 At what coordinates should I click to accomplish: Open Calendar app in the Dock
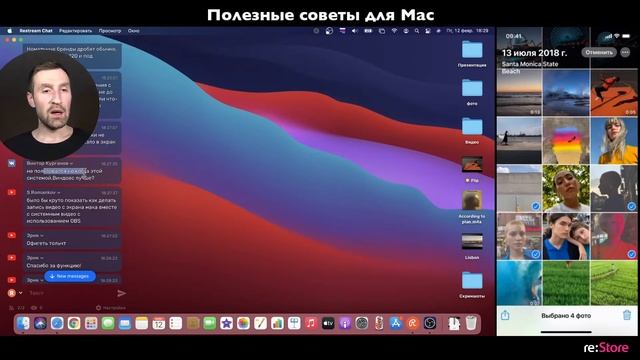159,324
